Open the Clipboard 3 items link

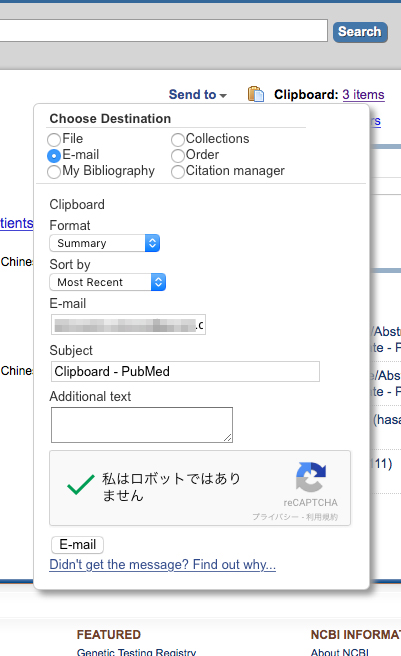coord(363,95)
